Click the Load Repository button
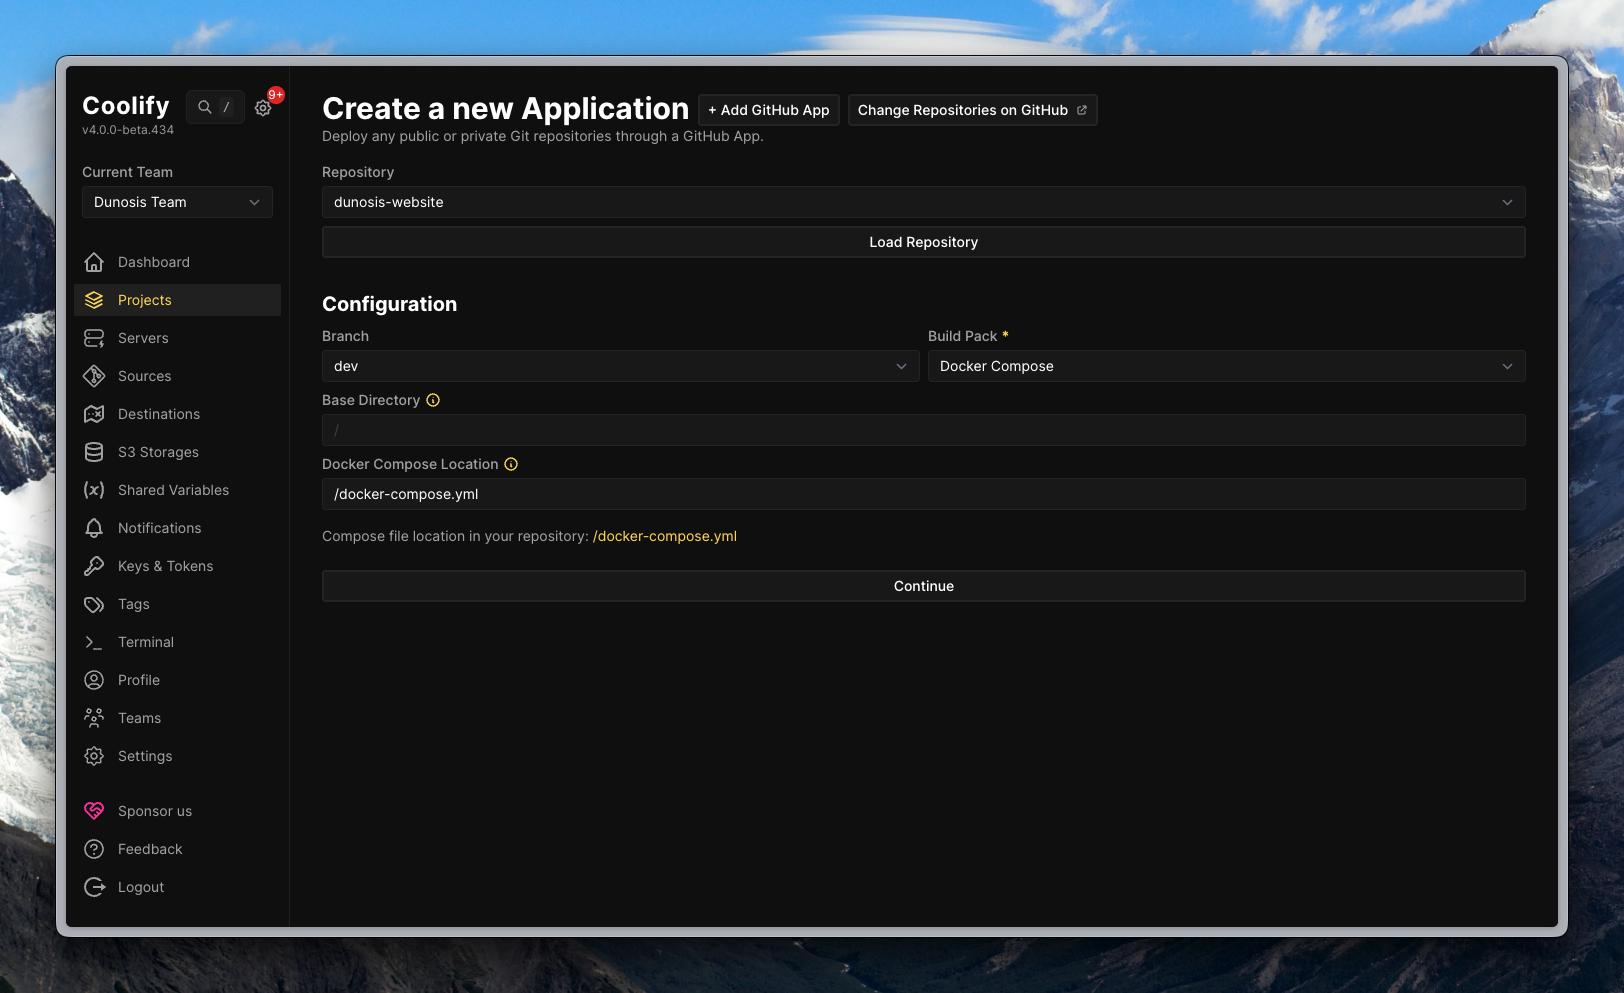 (923, 241)
